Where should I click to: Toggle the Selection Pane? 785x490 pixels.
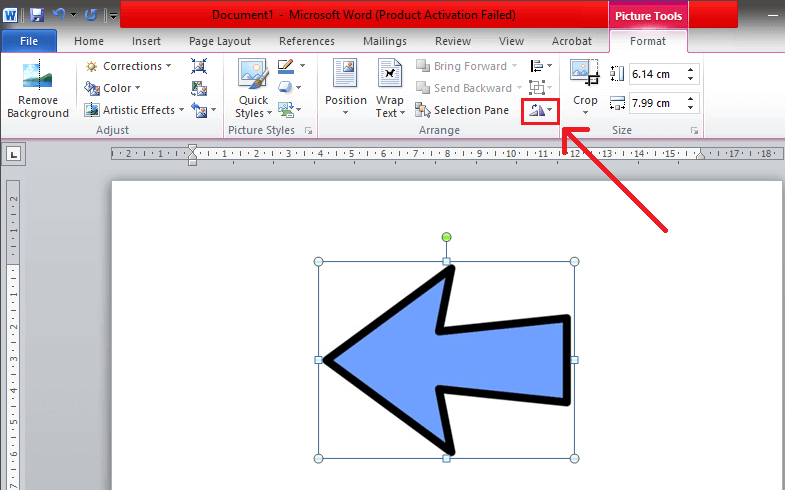462,110
